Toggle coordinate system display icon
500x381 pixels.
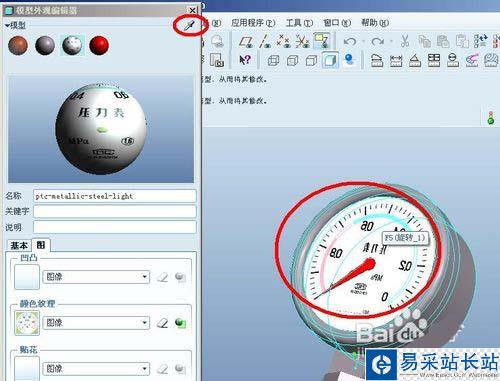(302, 41)
